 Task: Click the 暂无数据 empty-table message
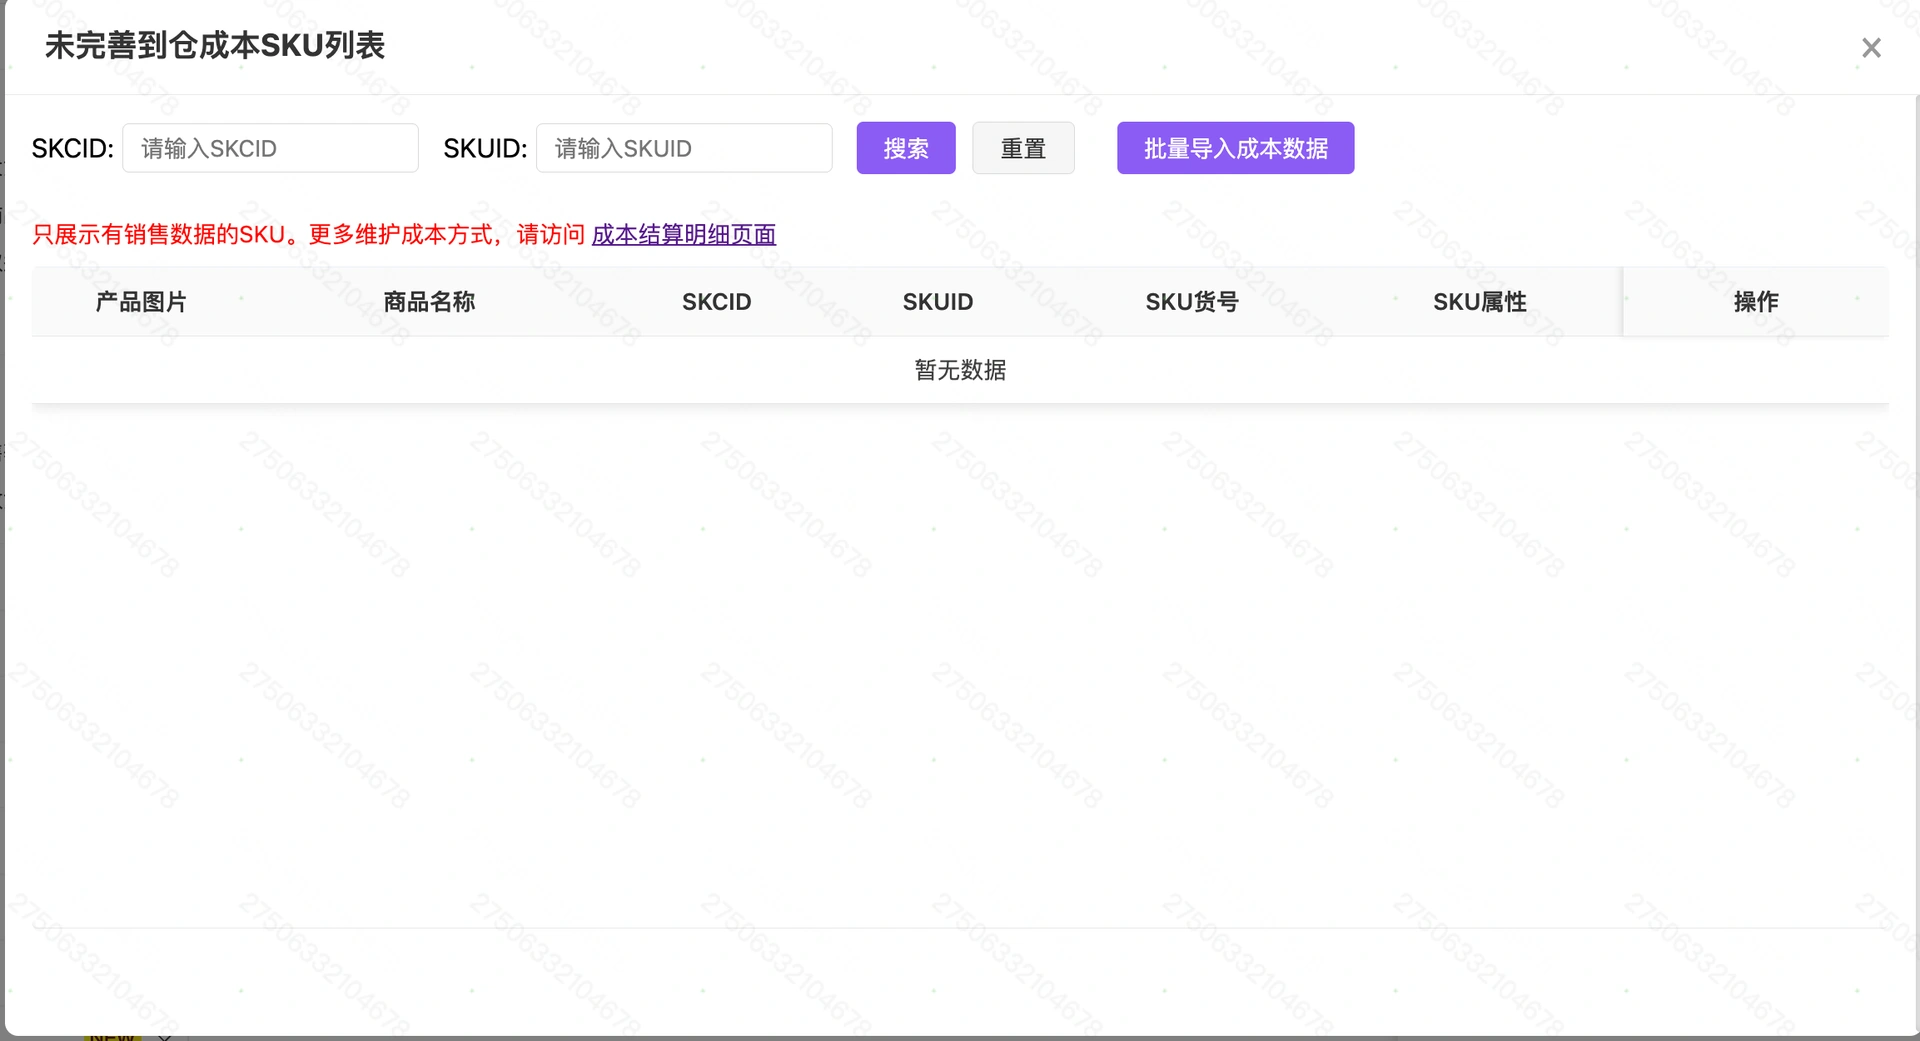(x=960, y=370)
